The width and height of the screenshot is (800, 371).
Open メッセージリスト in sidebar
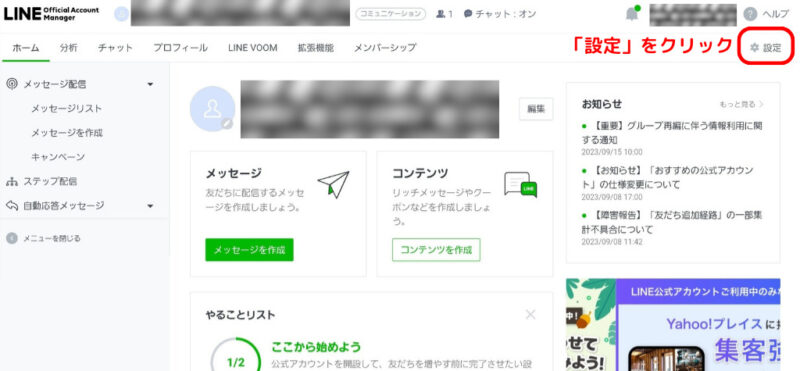pyautogui.click(x=66, y=109)
